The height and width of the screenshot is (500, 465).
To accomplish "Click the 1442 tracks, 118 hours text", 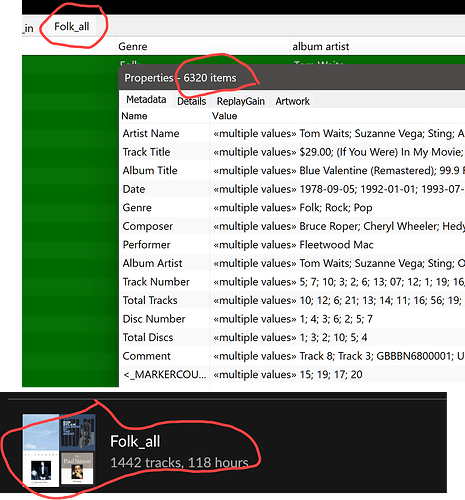I will pos(179,462).
